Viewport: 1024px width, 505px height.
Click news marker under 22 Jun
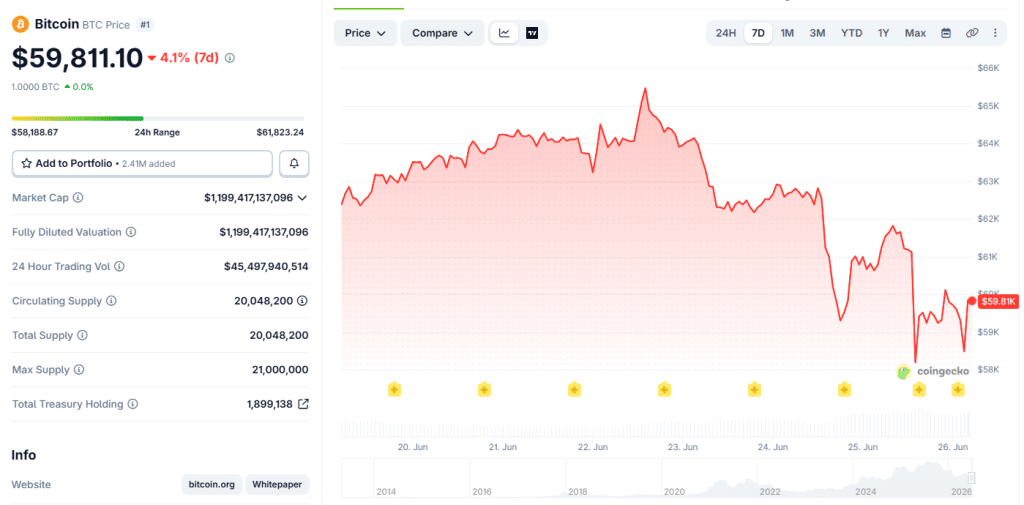573,389
